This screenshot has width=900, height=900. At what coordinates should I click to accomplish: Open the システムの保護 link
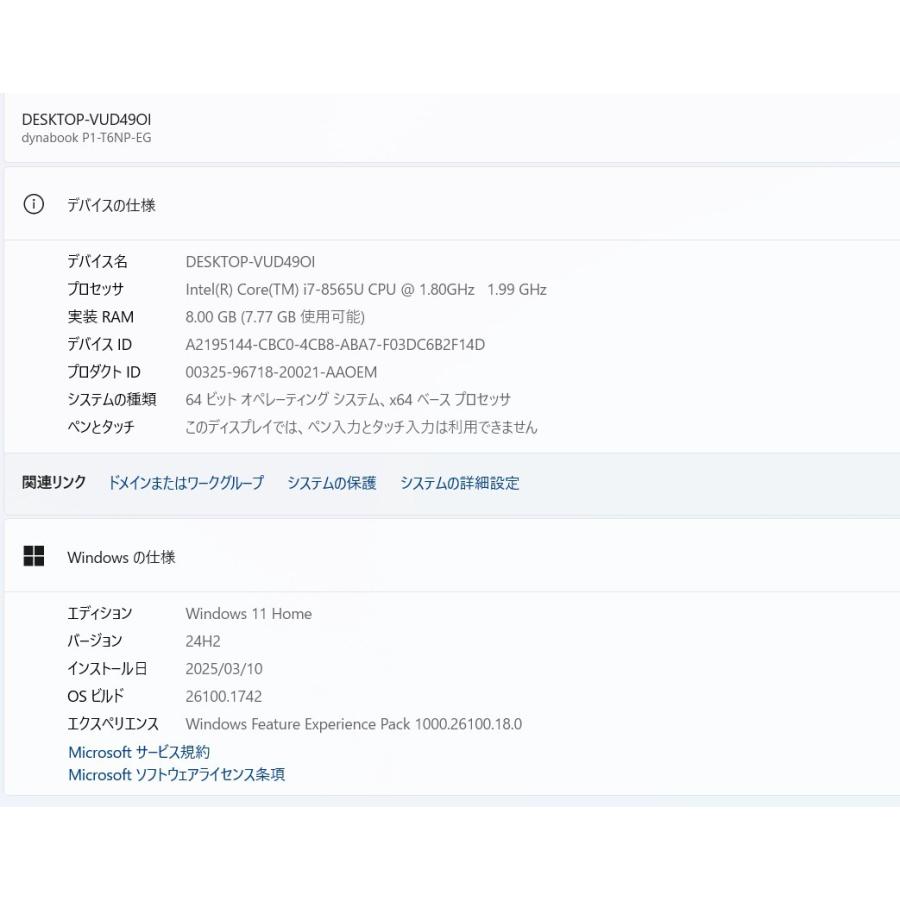click(x=332, y=483)
